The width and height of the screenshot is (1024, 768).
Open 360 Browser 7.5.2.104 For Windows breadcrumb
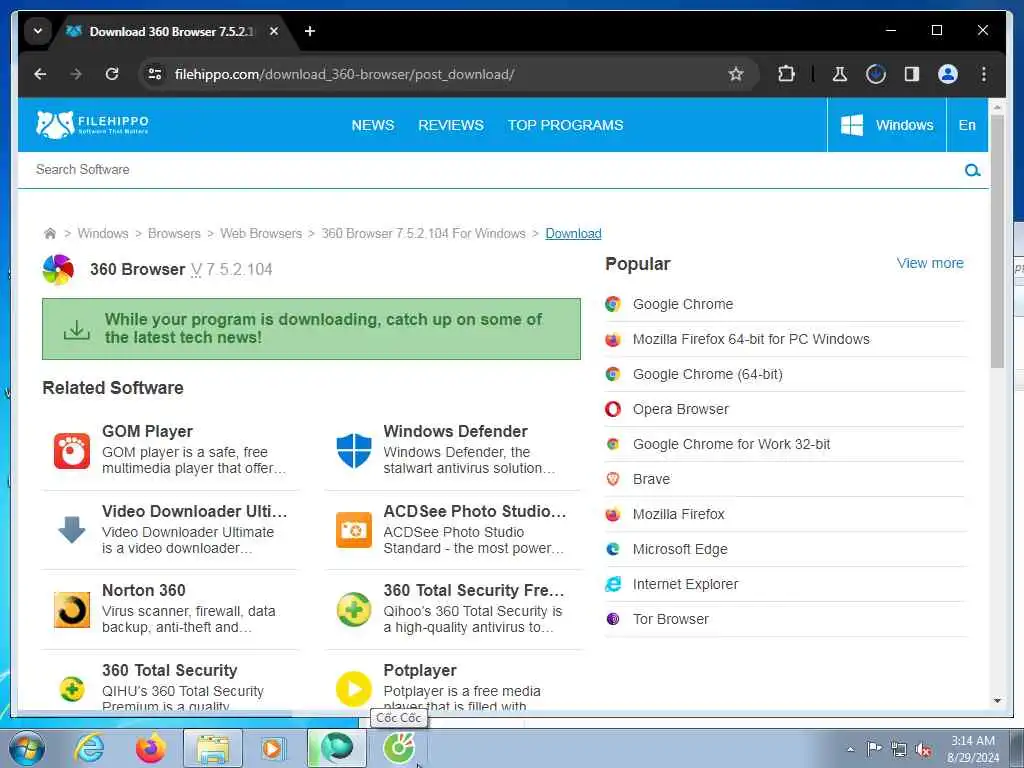coord(423,234)
